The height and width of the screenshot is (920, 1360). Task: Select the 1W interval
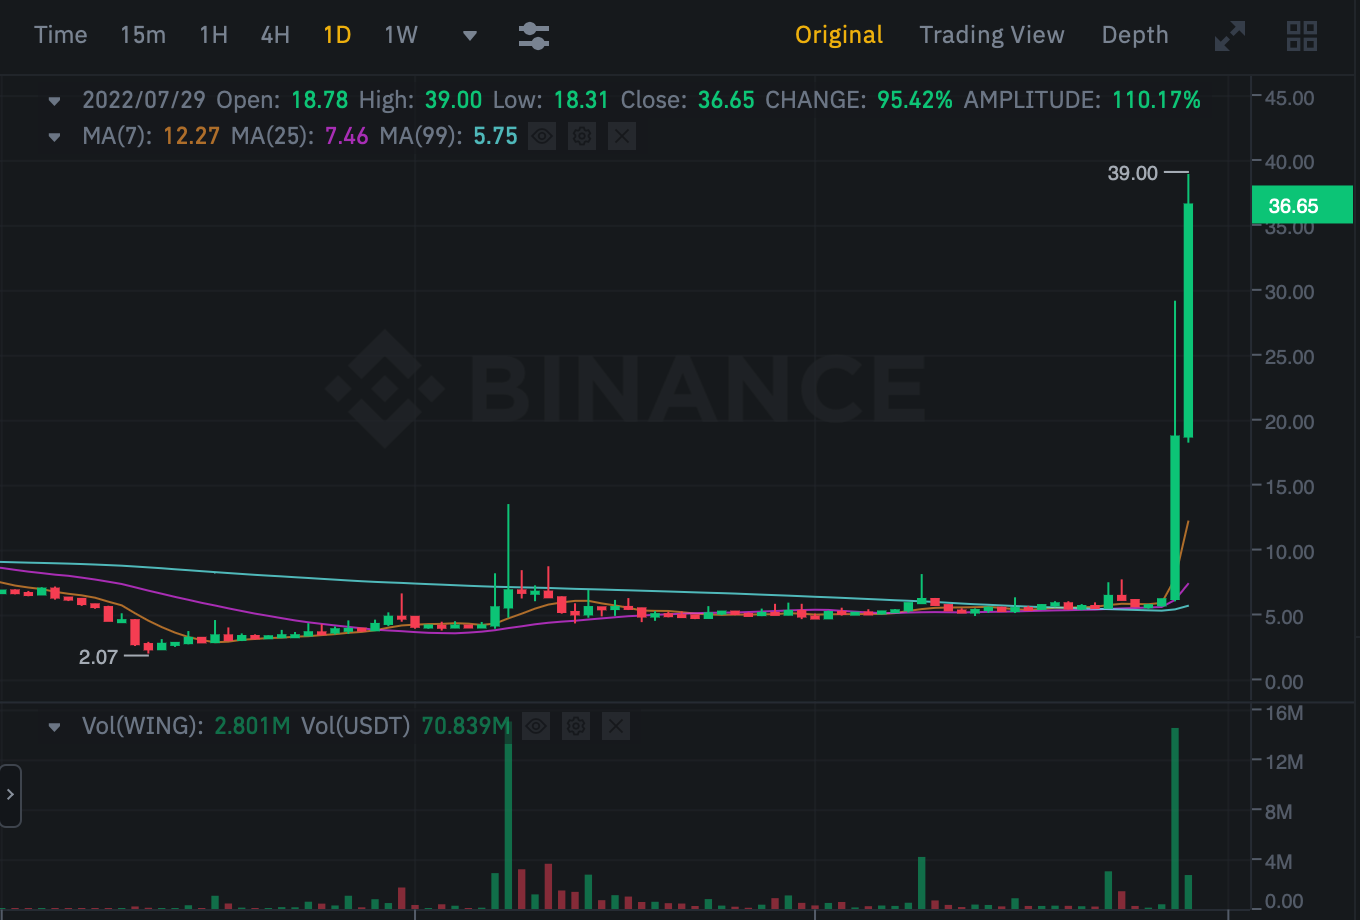click(401, 35)
